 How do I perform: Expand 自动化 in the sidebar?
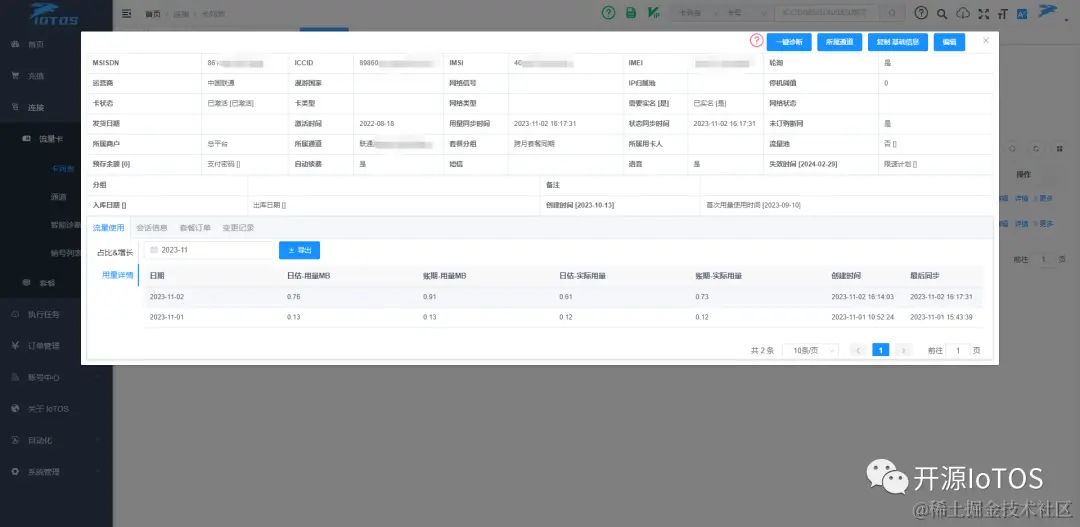tap(40, 440)
